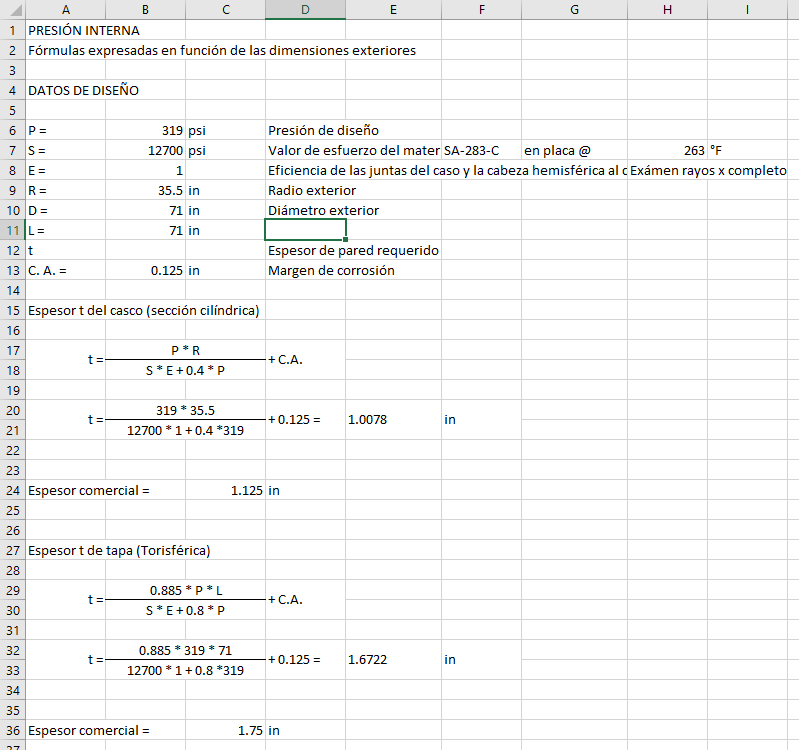This screenshot has height=750, width=799.
Task: Click the 'S * E + 0.8 * P' denominator
Action: tap(185, 610)
